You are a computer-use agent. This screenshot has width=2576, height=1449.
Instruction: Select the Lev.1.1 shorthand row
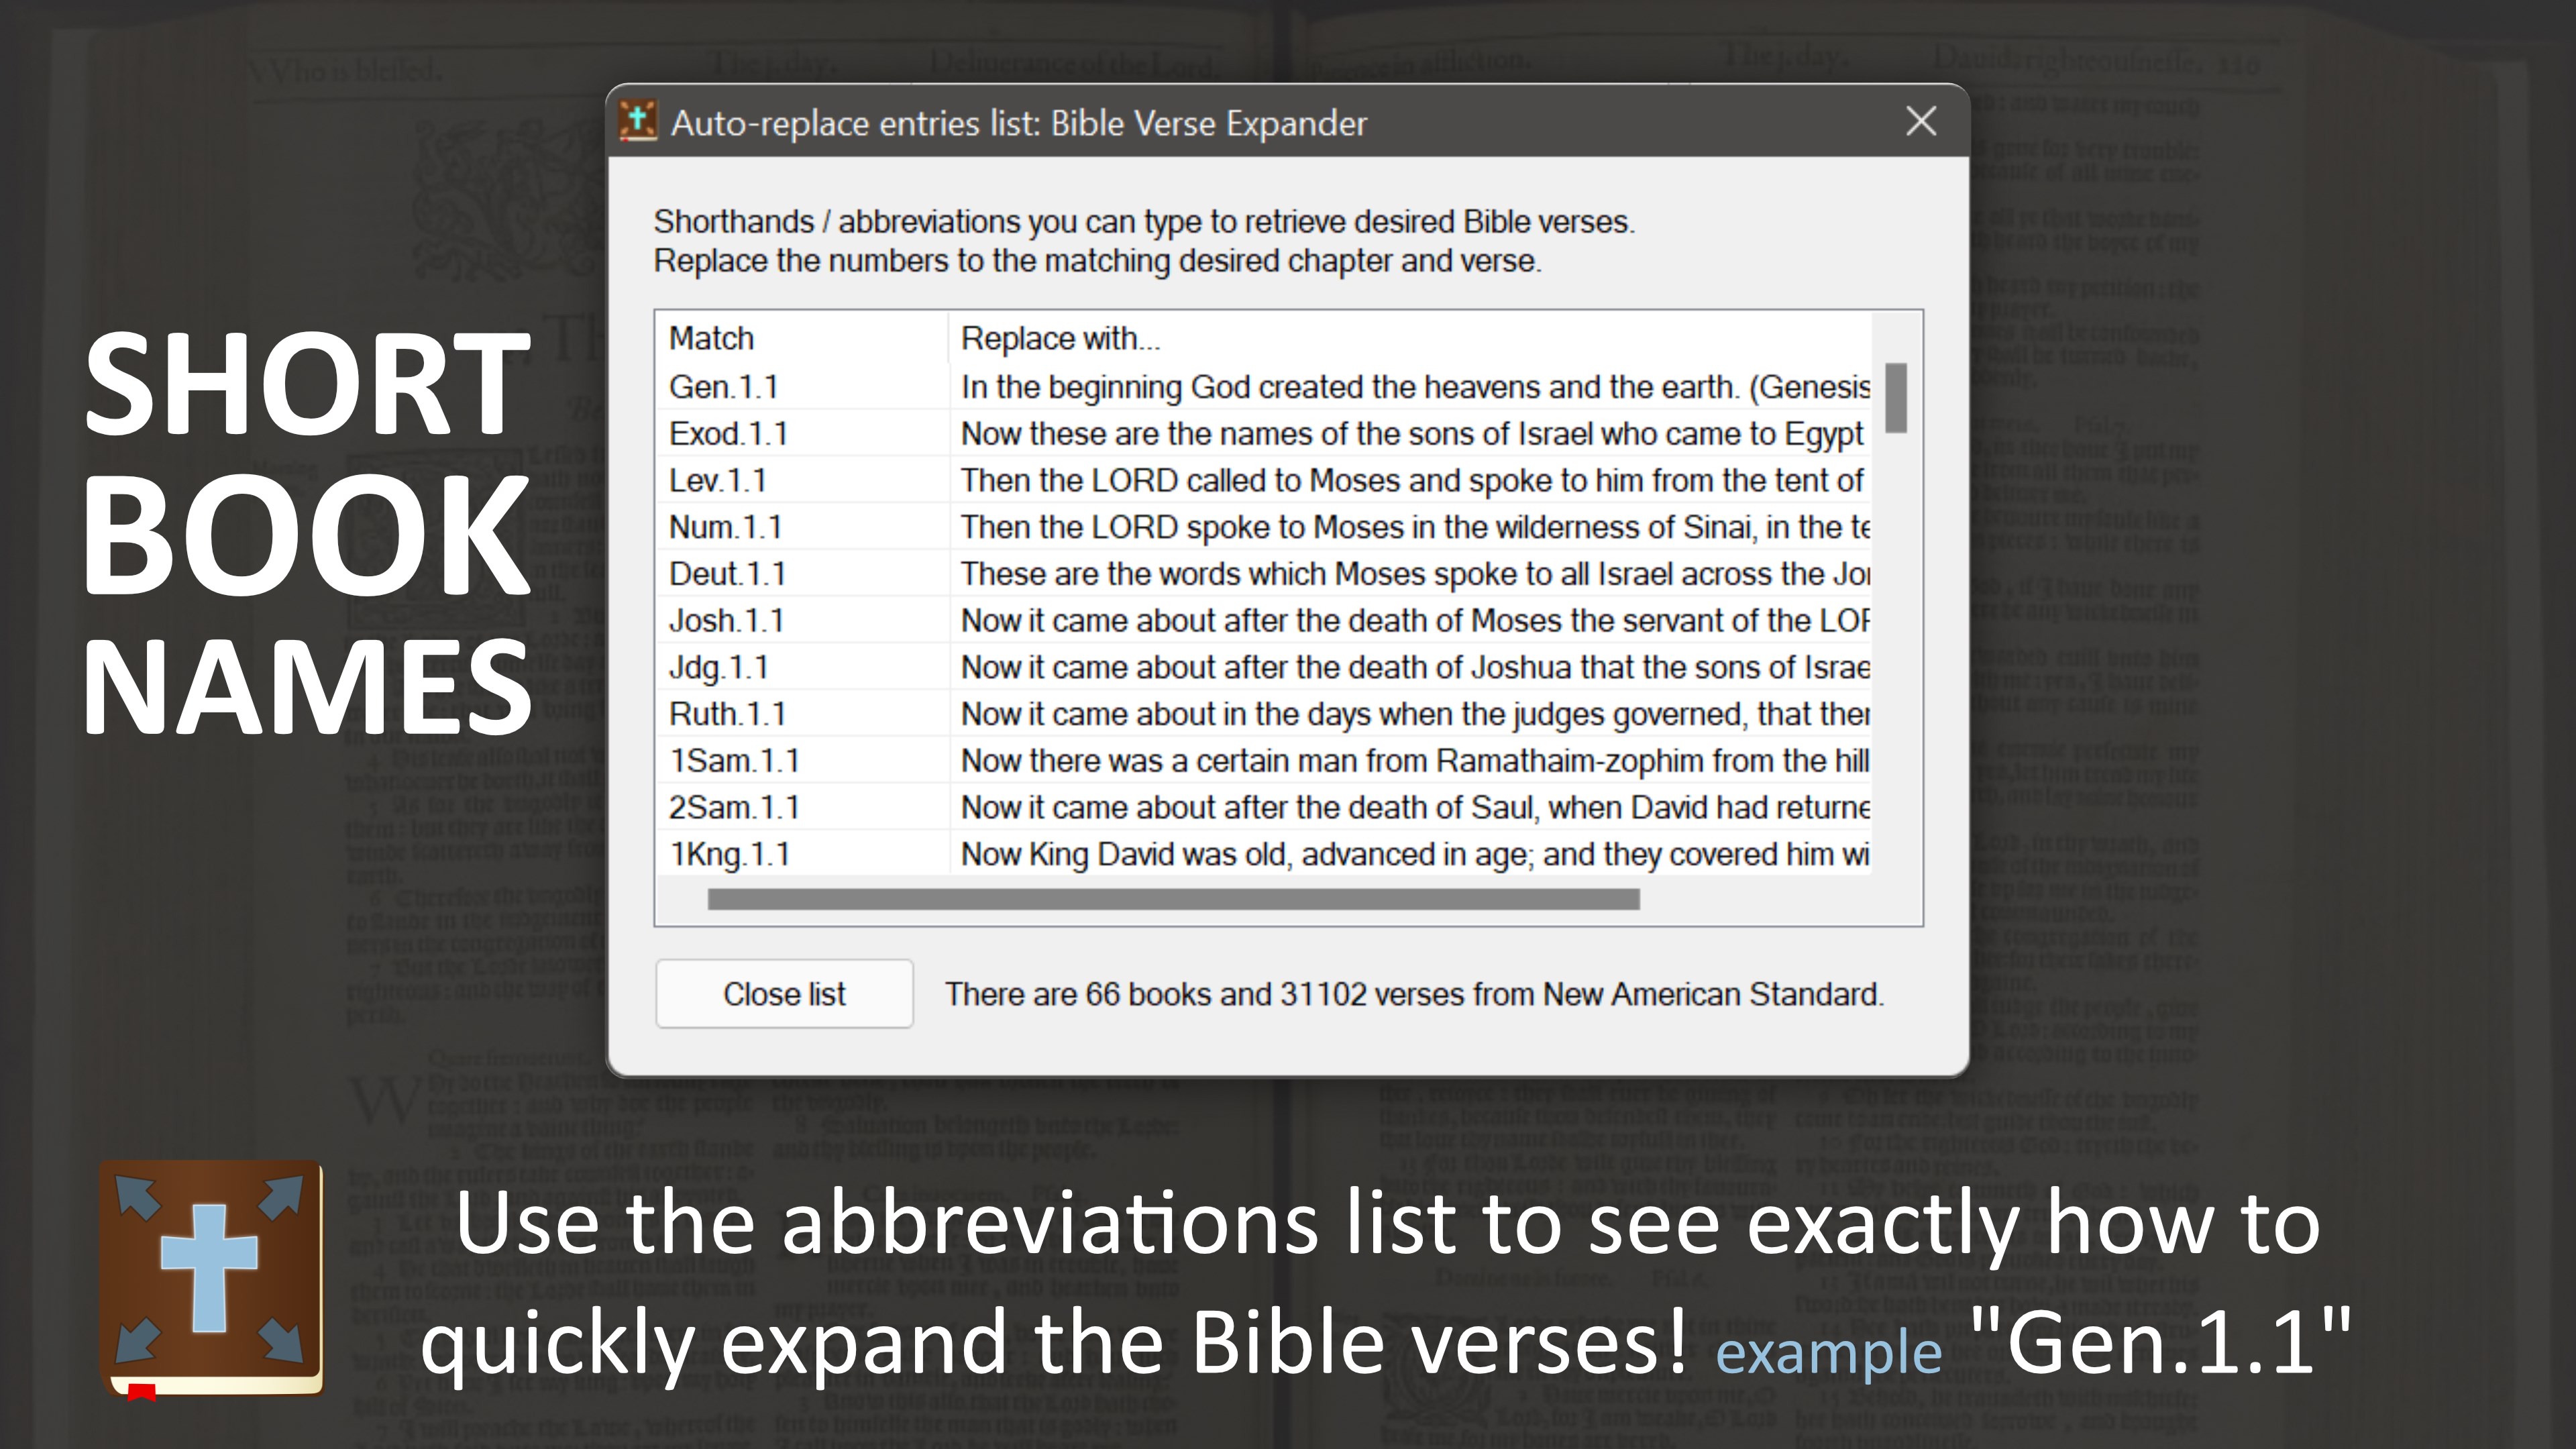[x=717, y=481]
